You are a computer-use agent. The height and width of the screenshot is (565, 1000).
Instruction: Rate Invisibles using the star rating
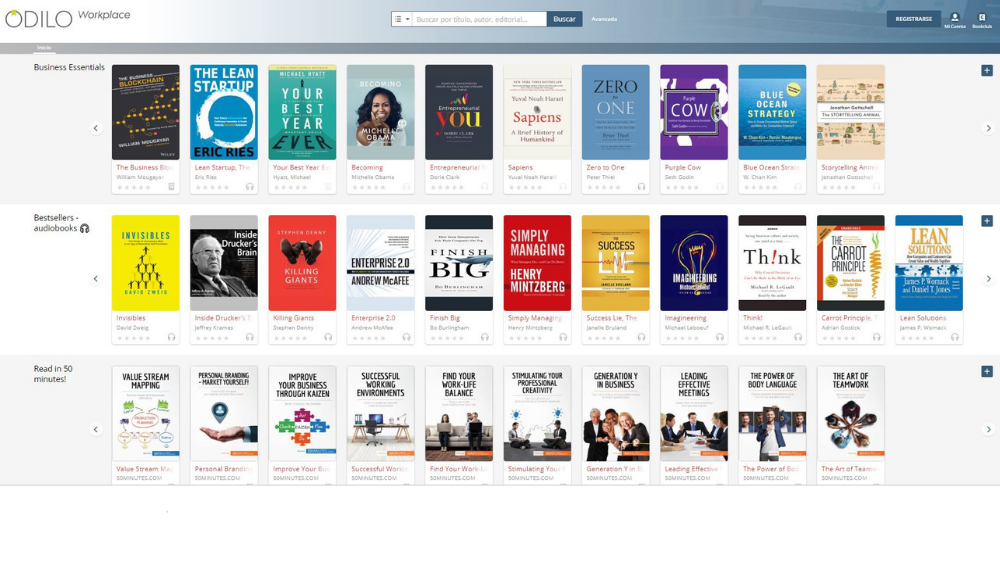[x=134, y=338]
